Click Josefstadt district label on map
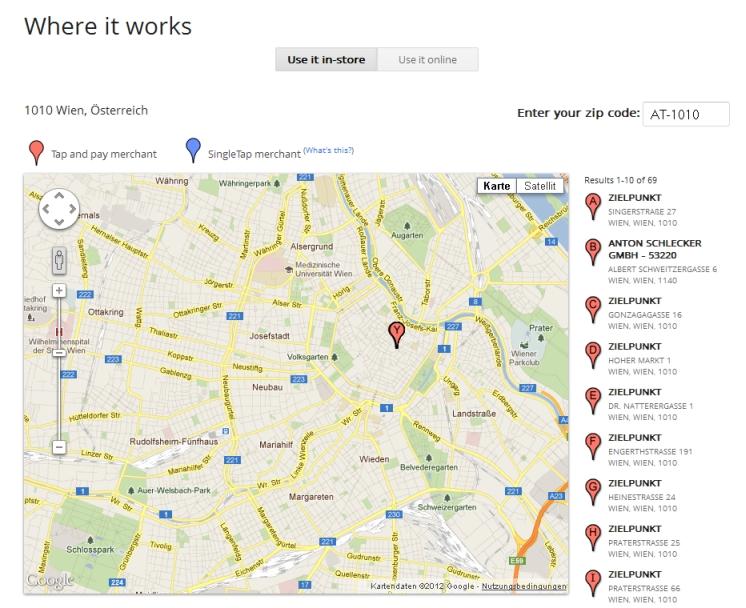This screenshot has width=746, height=608. 269,336
